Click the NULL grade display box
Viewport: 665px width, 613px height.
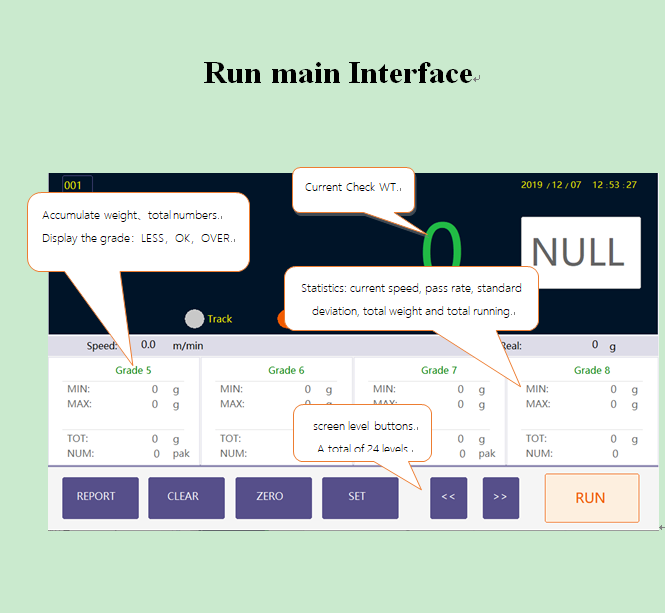pyautogui.click(x=581, y=252)
